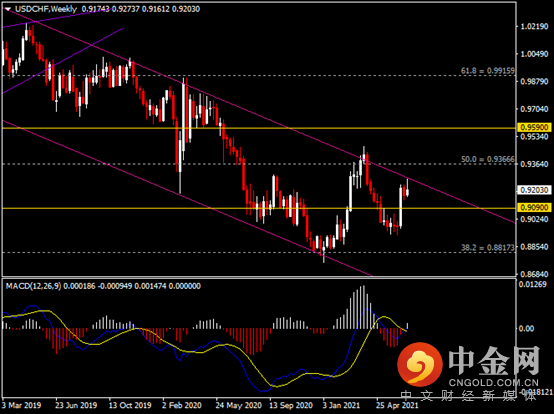Screen dimensions: 554x414
Task: Click the 3 Jan 2021 date marker
Action: [x=341, y=405]
